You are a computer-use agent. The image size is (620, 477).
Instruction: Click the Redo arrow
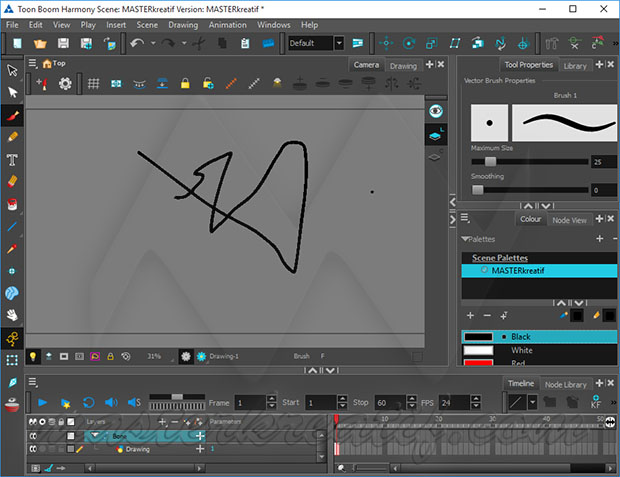click(x=168, y=43)
